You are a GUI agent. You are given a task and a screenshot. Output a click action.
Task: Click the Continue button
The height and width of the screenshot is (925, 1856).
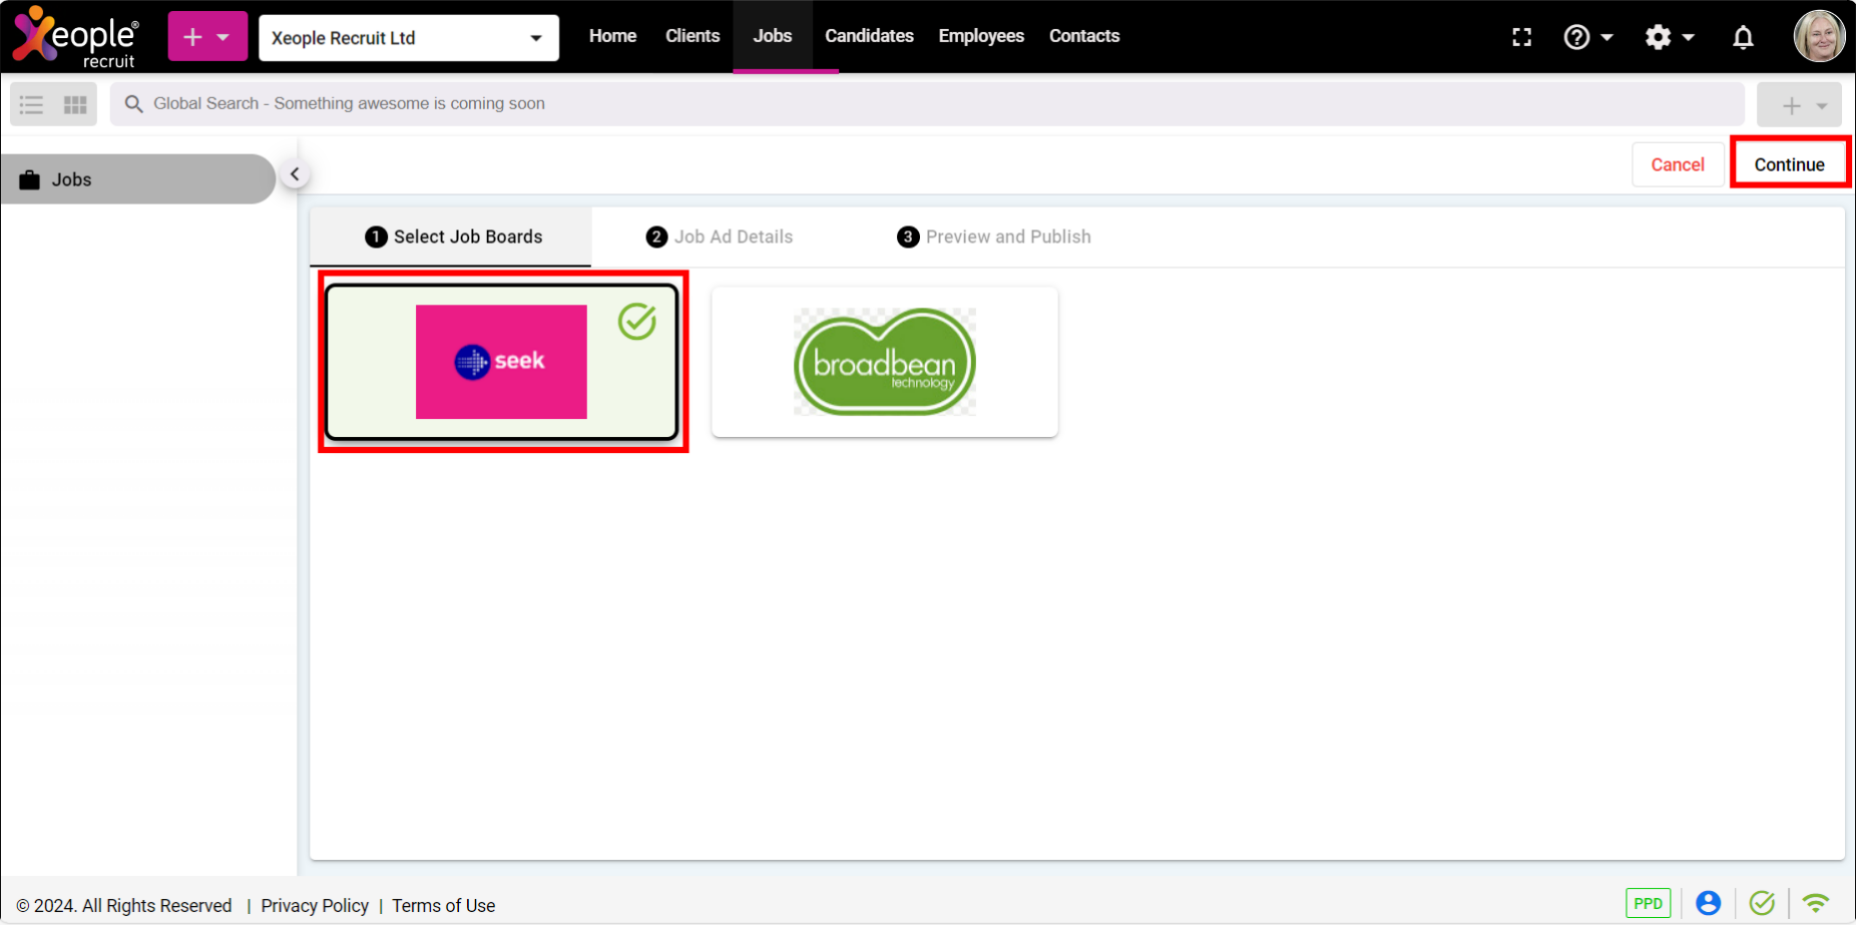point(1789,165)
